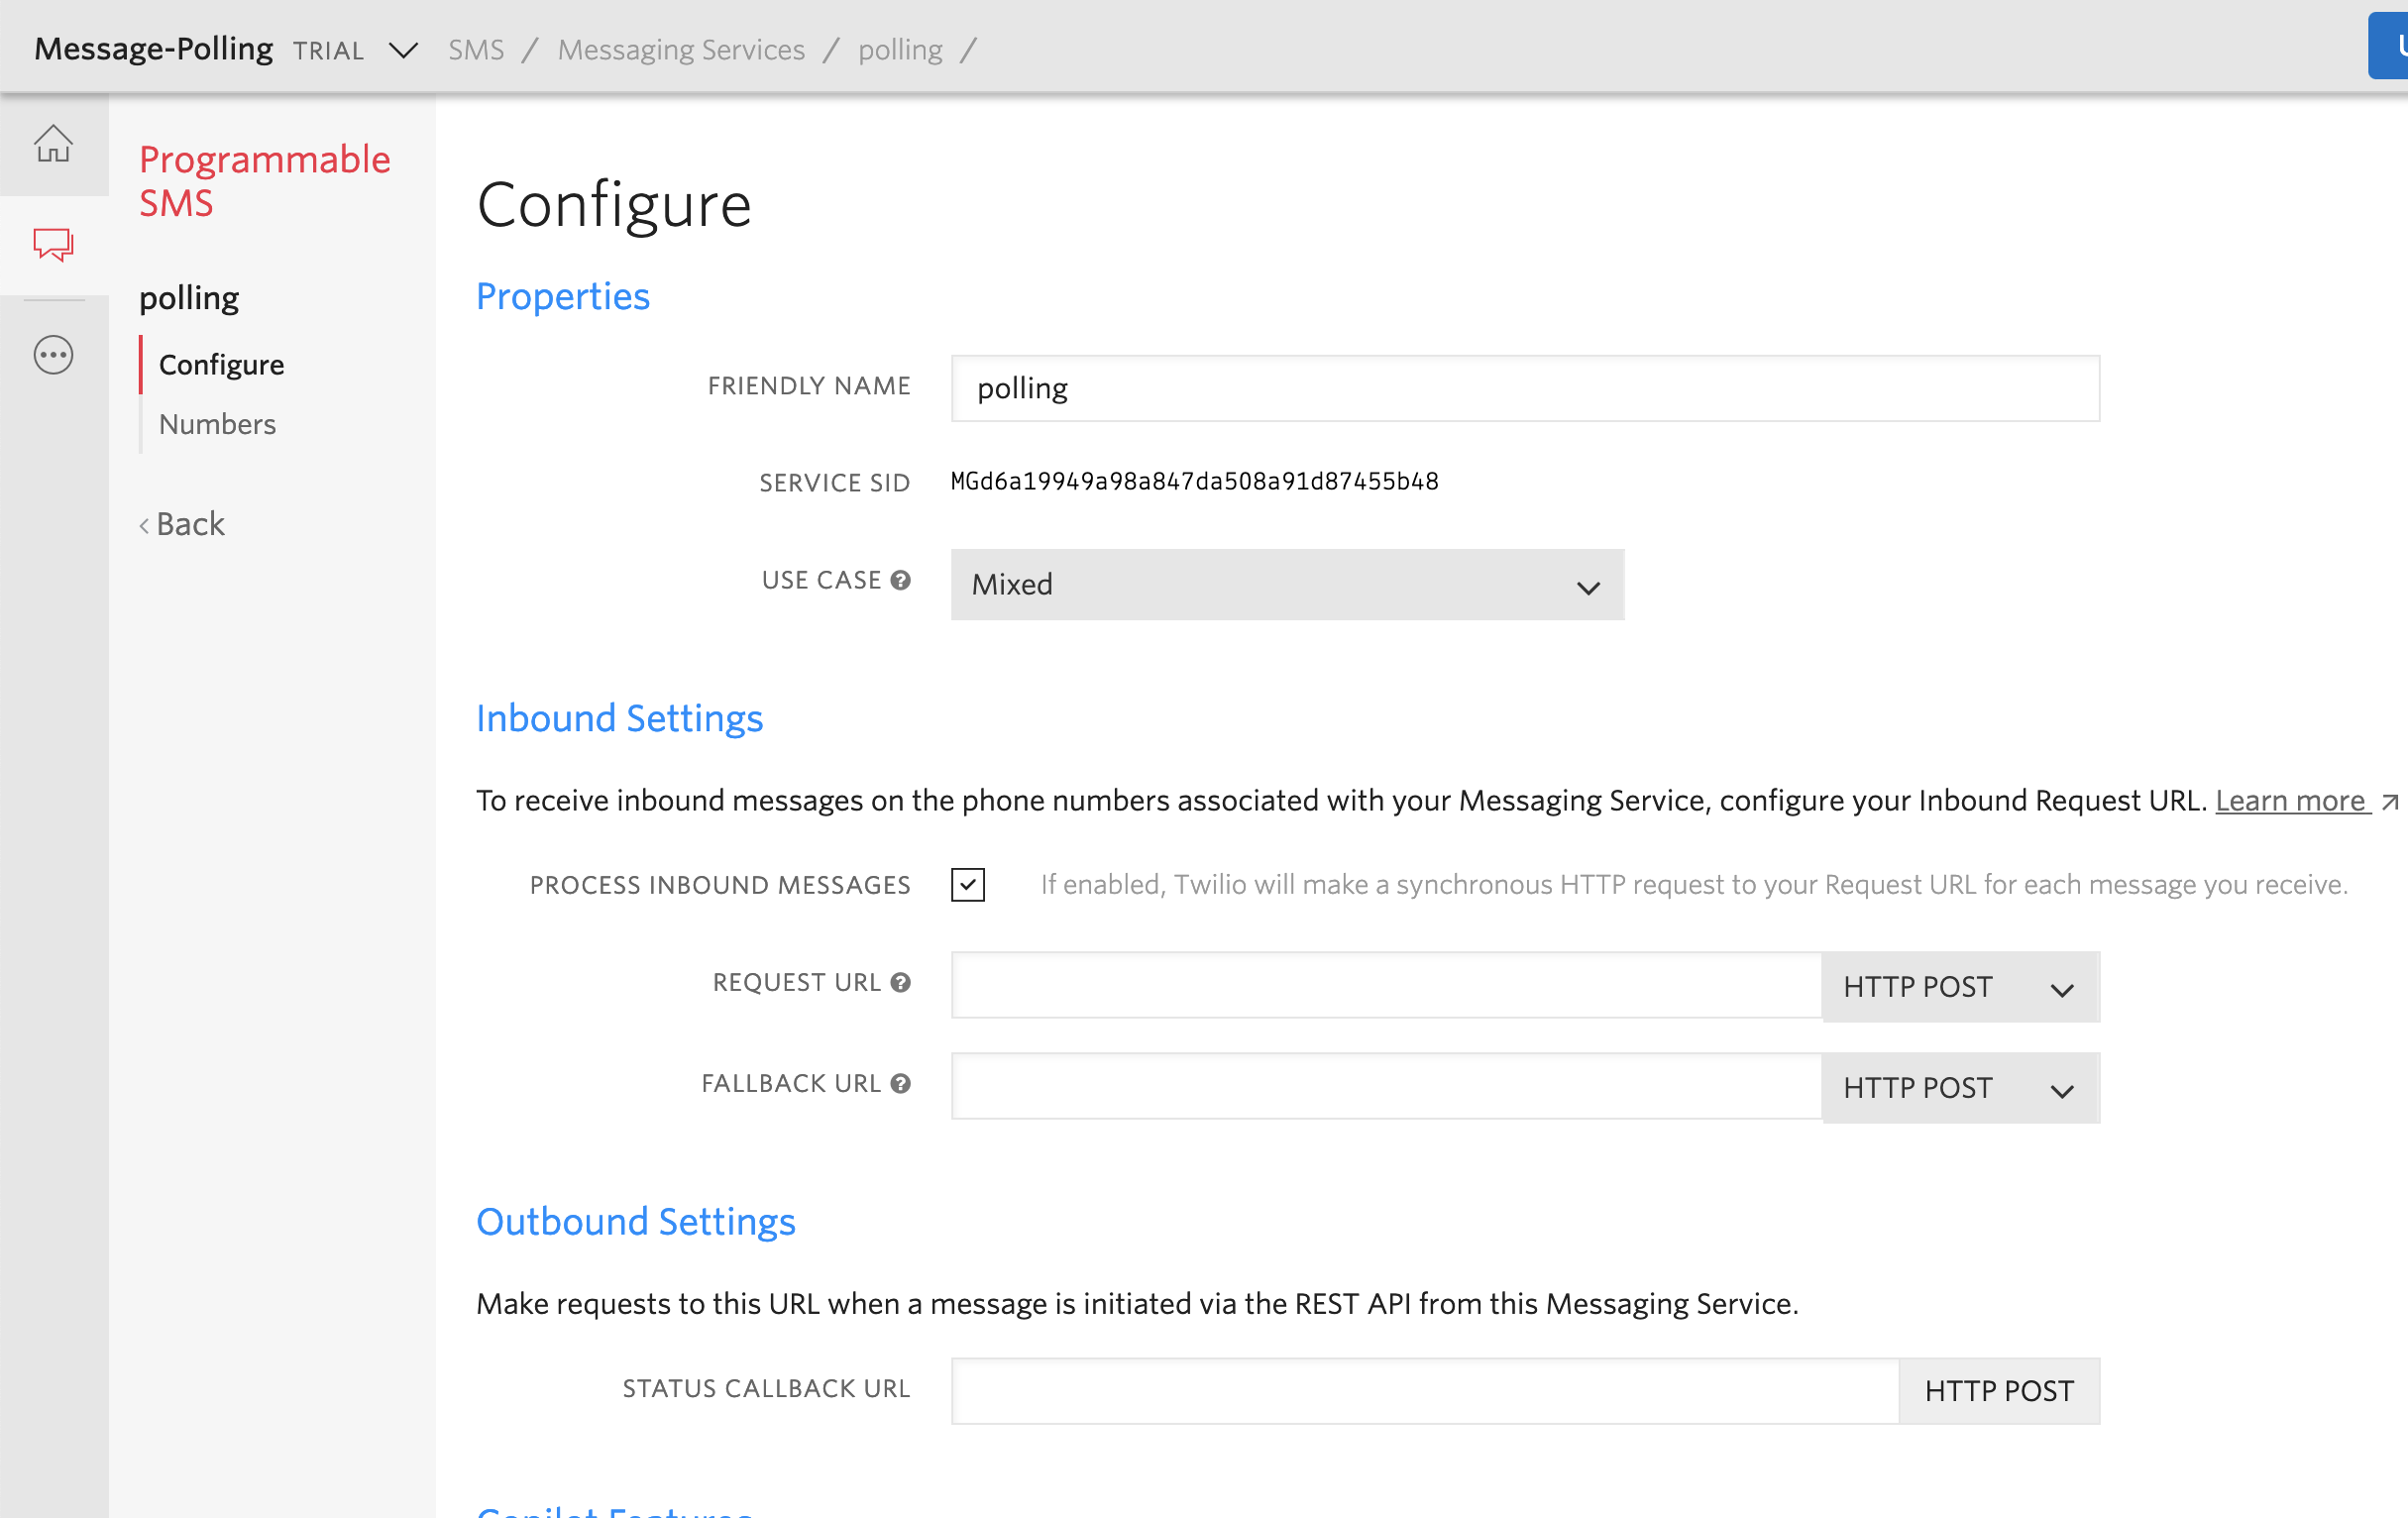This screenshot has height=1518, width=2408.
Task: Click the Inbound Settings heading
Action: (619, 718)
